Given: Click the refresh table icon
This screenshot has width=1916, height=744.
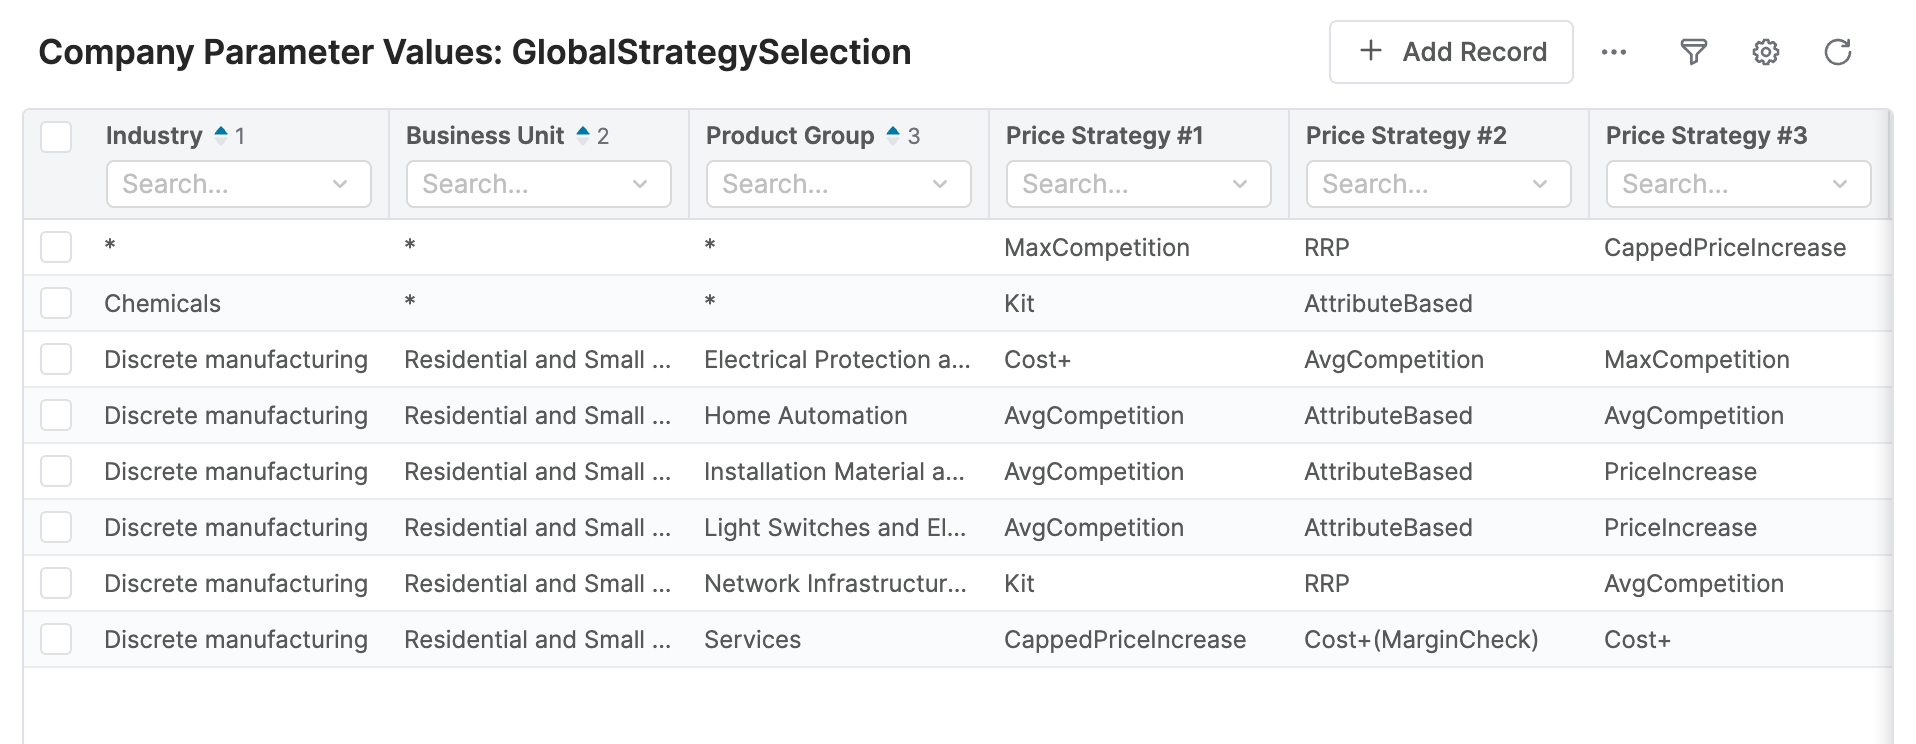Looking at the screenshot, I should (1838, 52).
